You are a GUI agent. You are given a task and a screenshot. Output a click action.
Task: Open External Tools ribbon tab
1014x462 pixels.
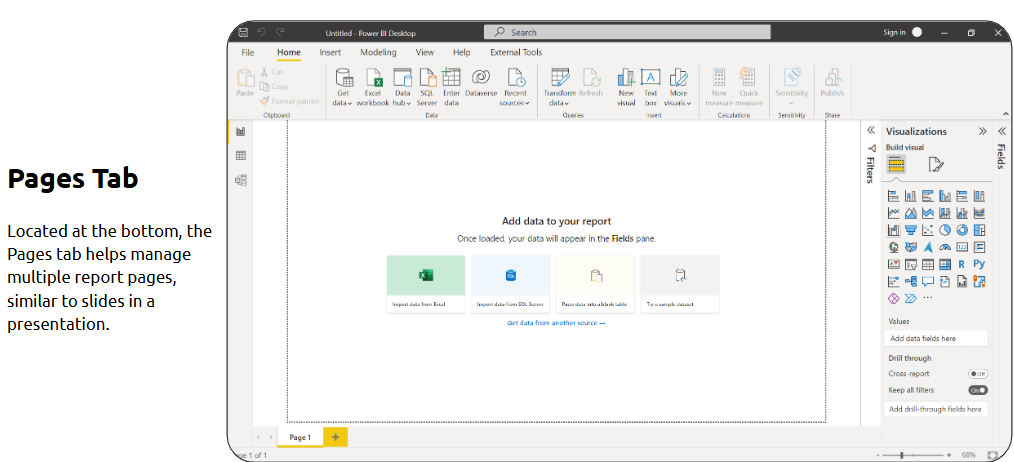click(x=516, y=52)
